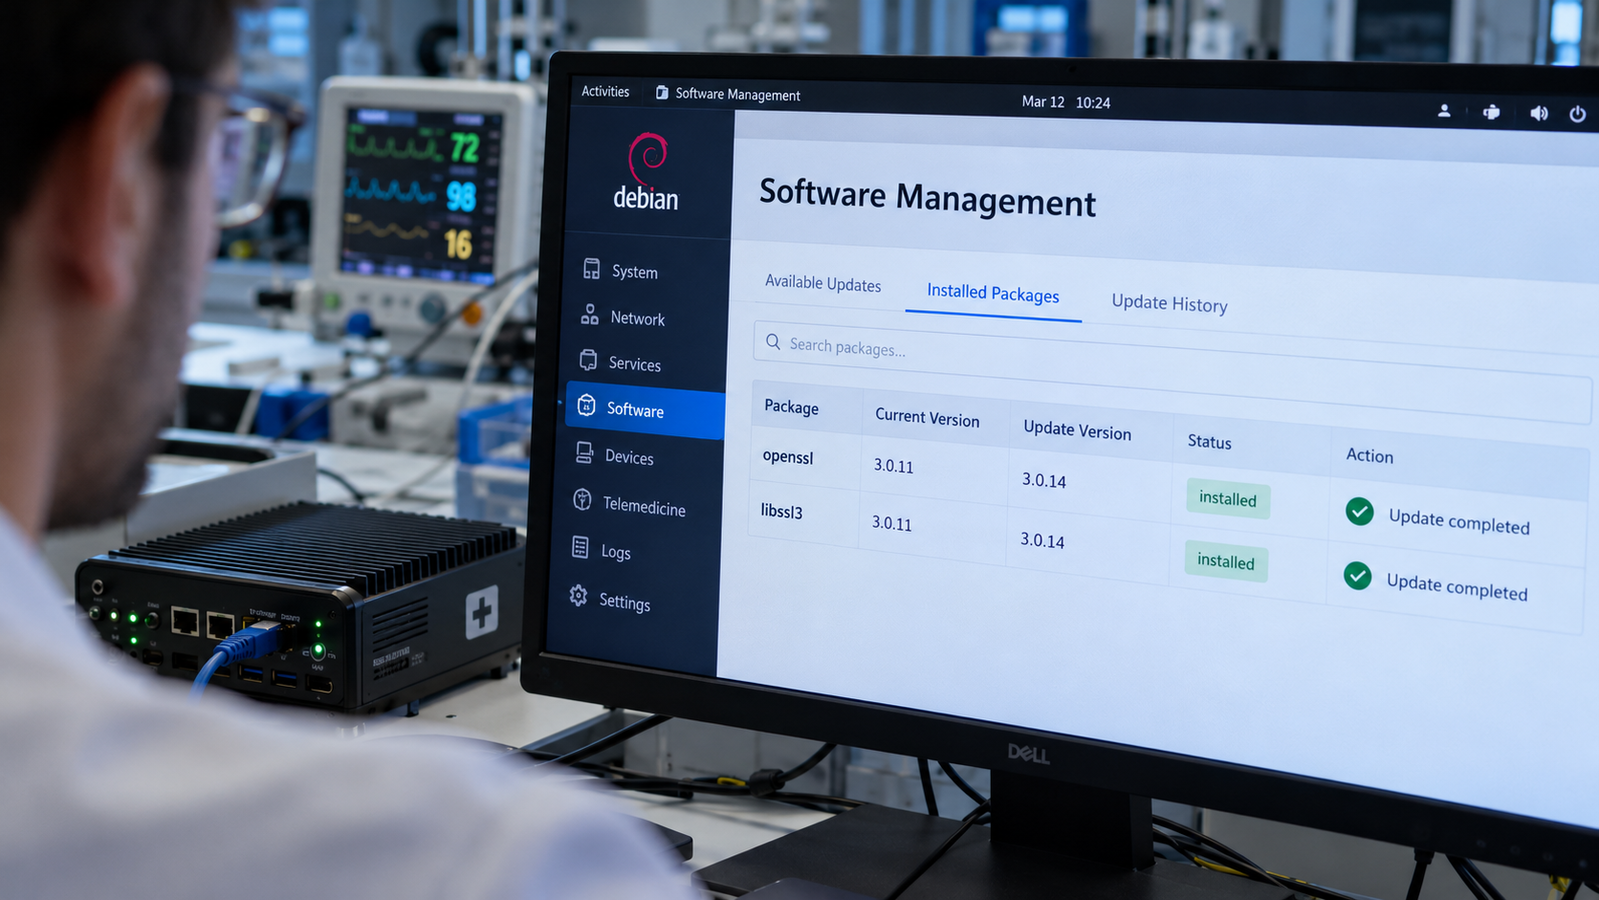Viewport: 1599px width, 900px height.
Task: Switch to the Available Updates tab
Action: [823, 283]
